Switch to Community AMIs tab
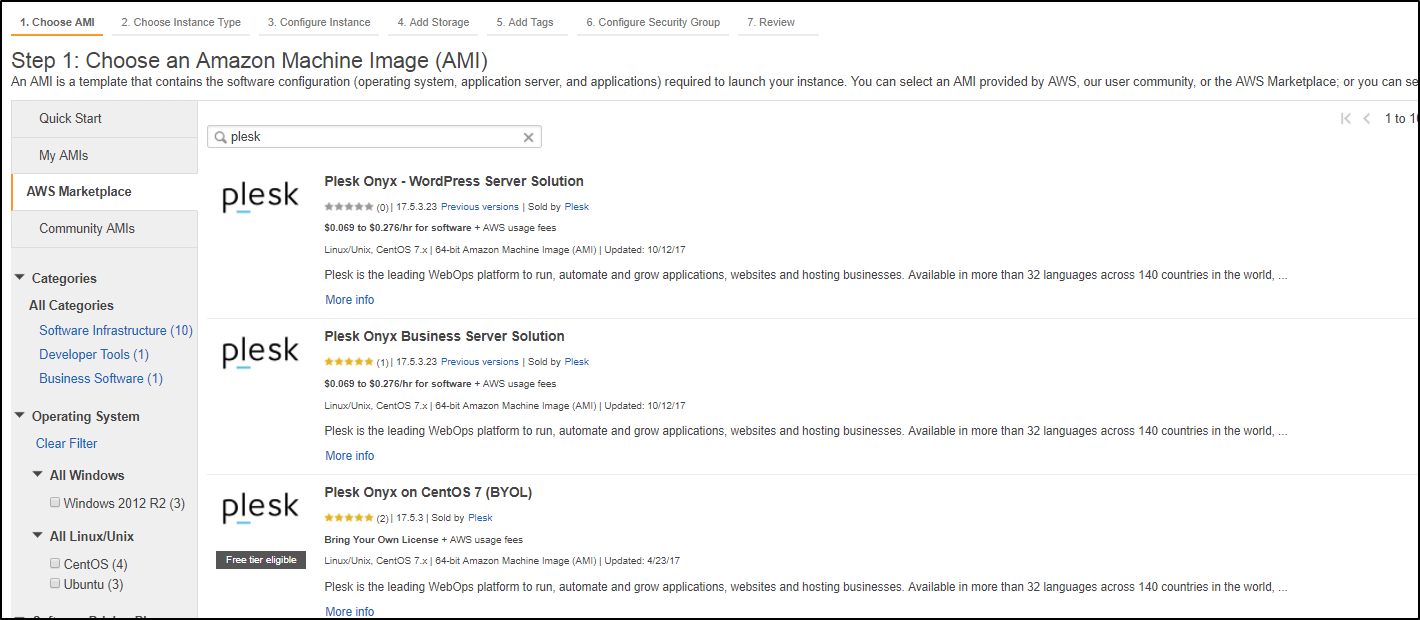 click(87, 228)
